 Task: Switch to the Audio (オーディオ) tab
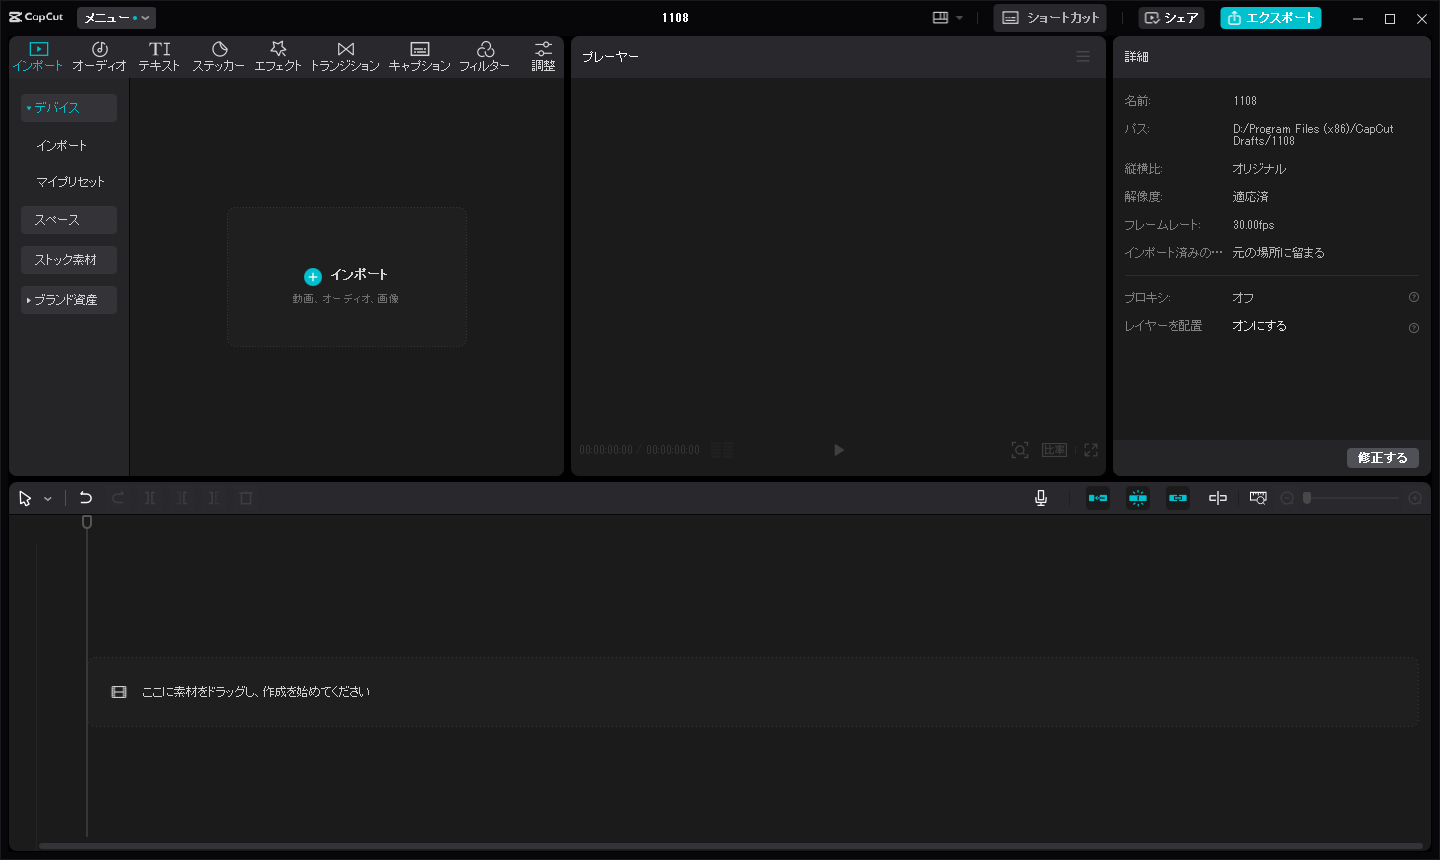[99, 56]
